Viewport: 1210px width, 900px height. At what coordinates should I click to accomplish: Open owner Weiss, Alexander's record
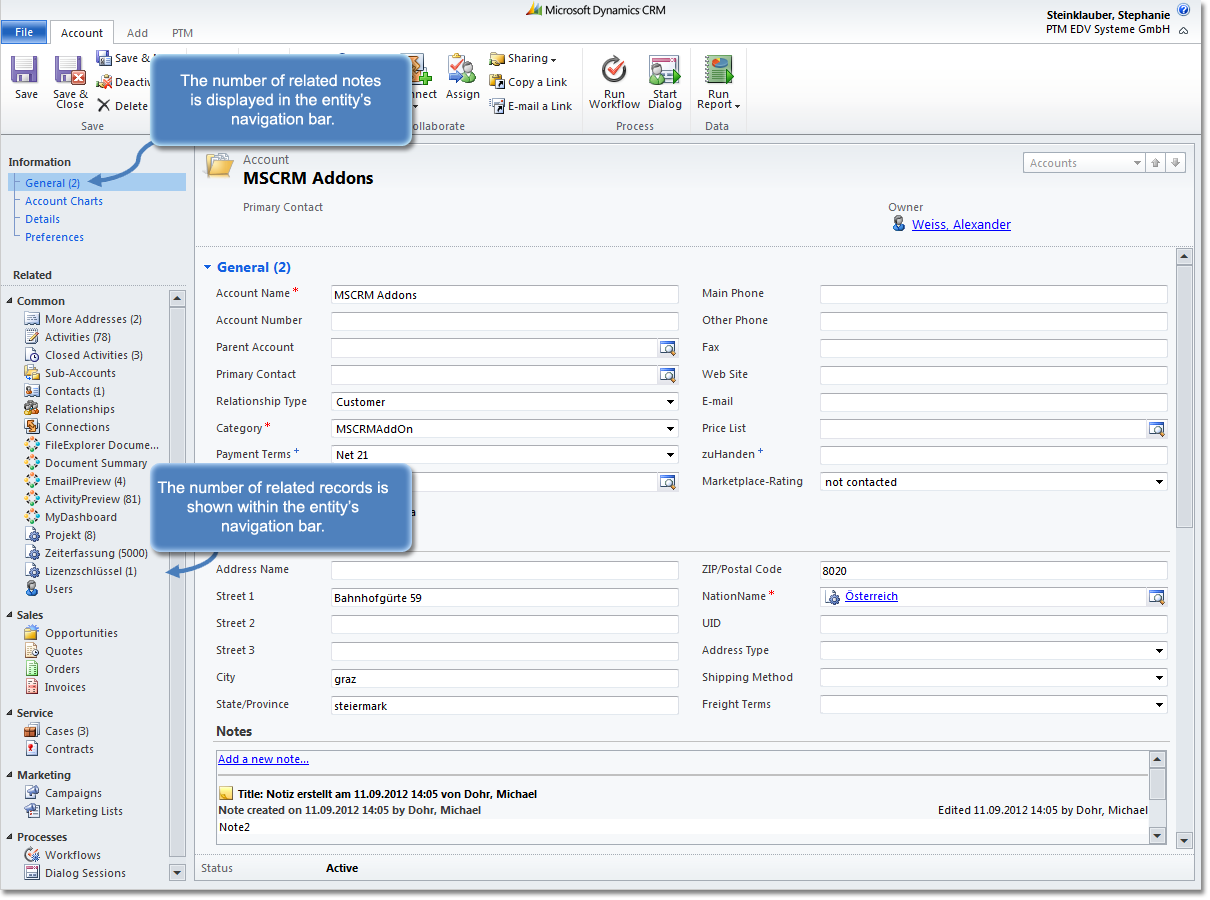coord(961,224)
